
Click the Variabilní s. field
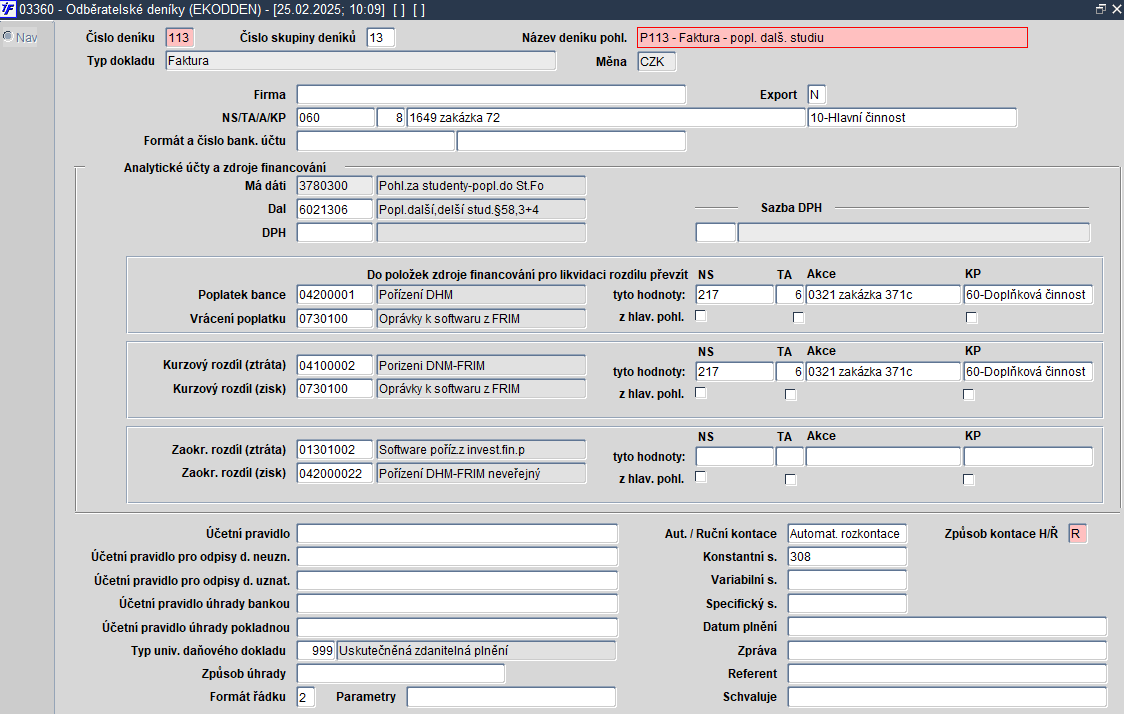[847, 580]
